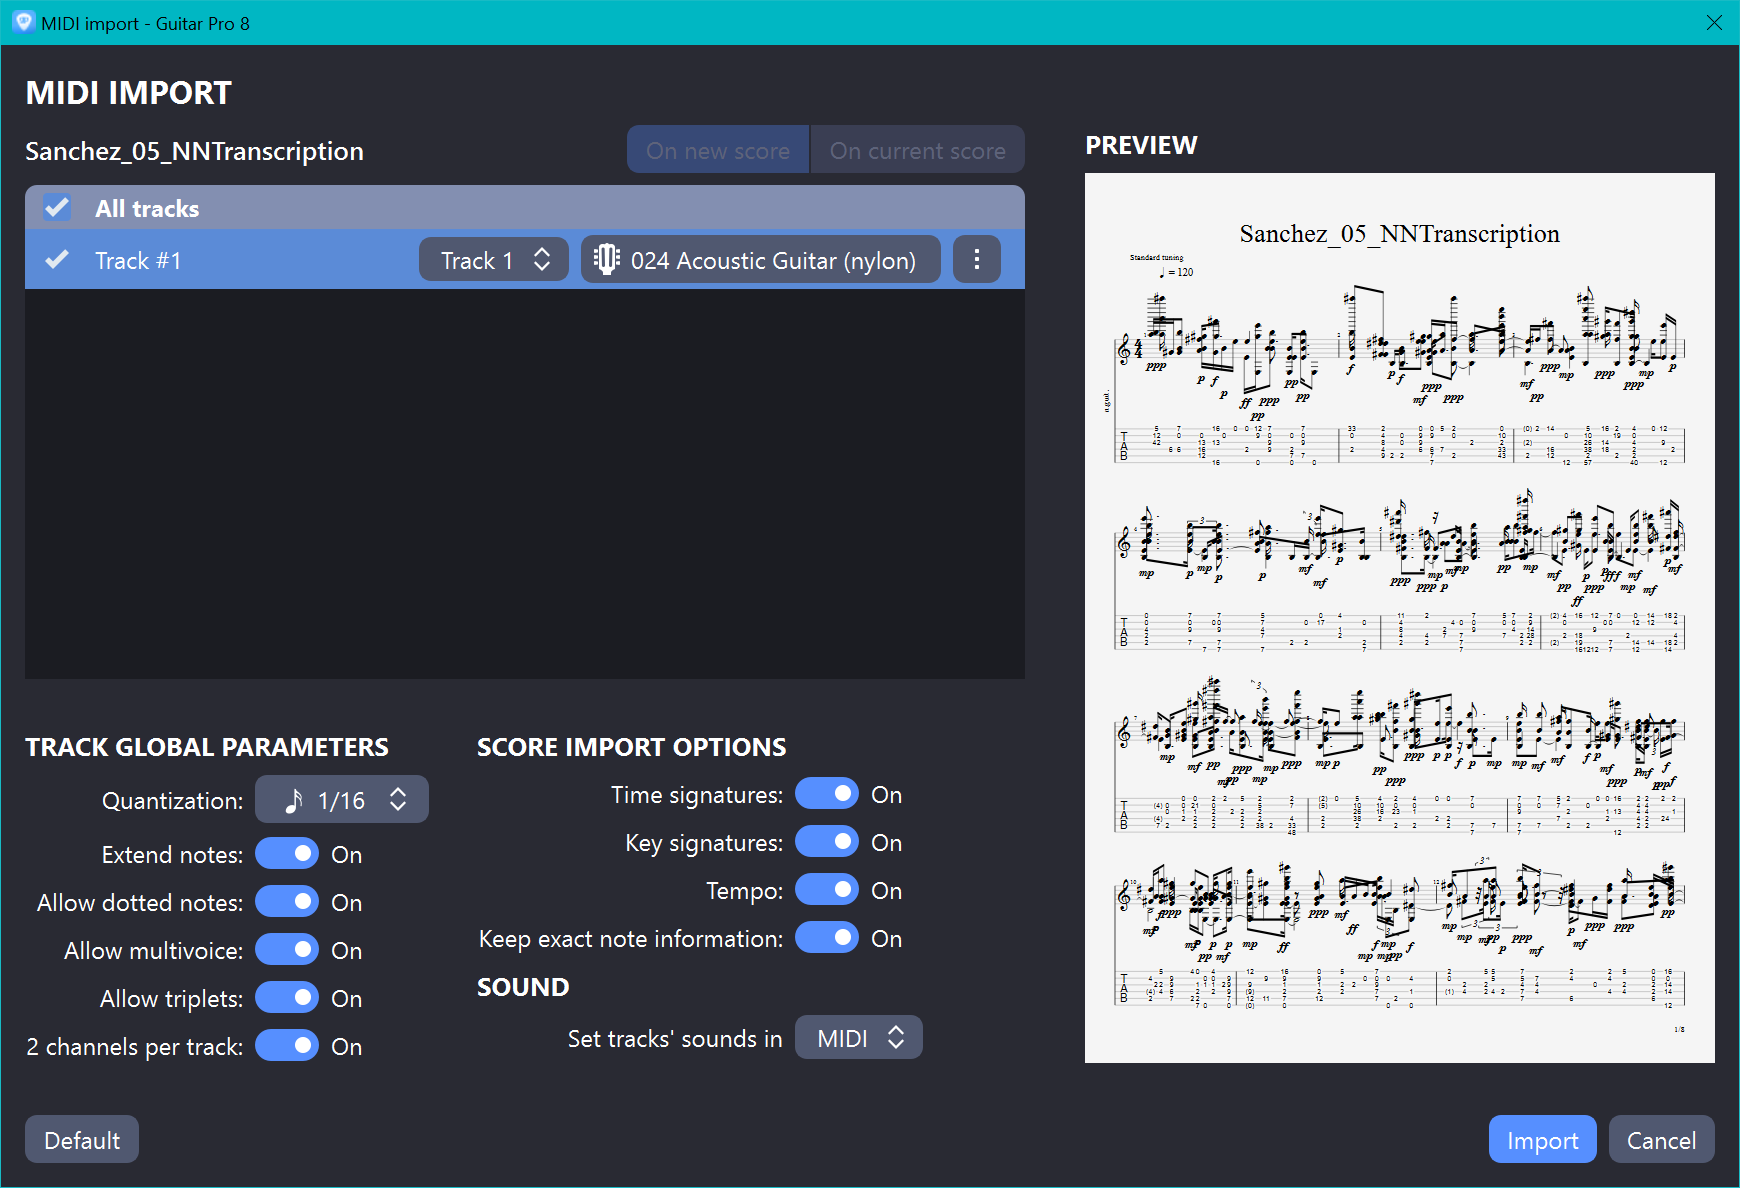Click the score preview page thumbnail
Viewport: 1740px width, 1188px height.
(1399, 617)
